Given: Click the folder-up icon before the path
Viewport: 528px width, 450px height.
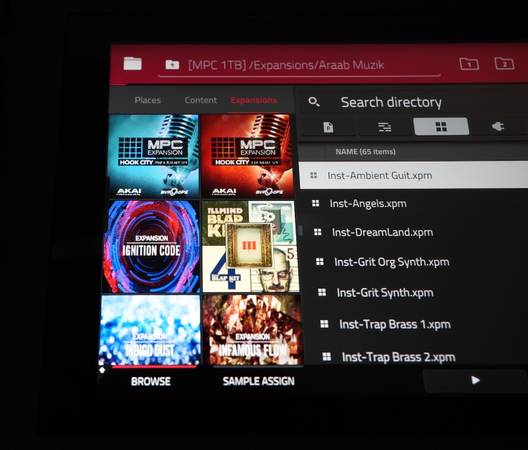Looking at the screenshot, I should [172, 64].
